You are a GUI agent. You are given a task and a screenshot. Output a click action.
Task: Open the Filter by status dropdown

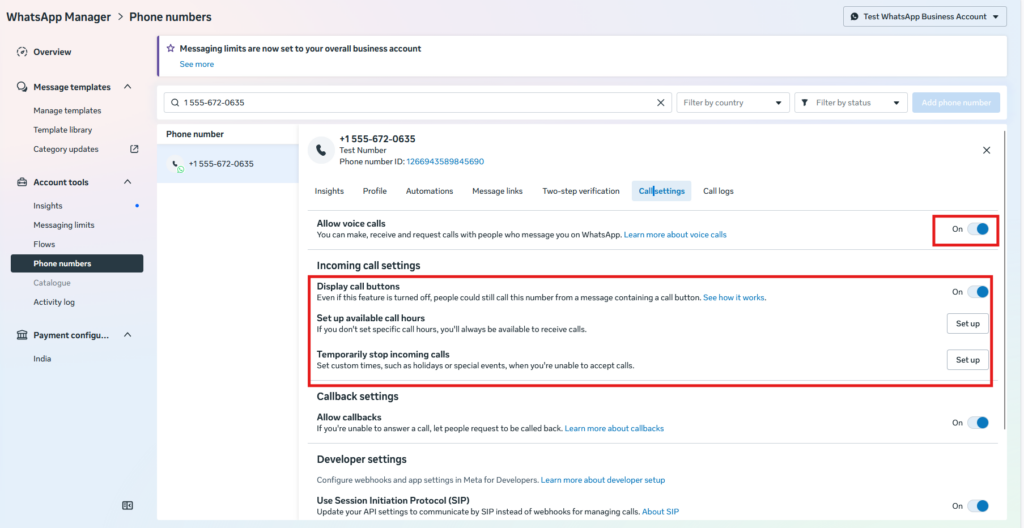[x=851, y=103]
